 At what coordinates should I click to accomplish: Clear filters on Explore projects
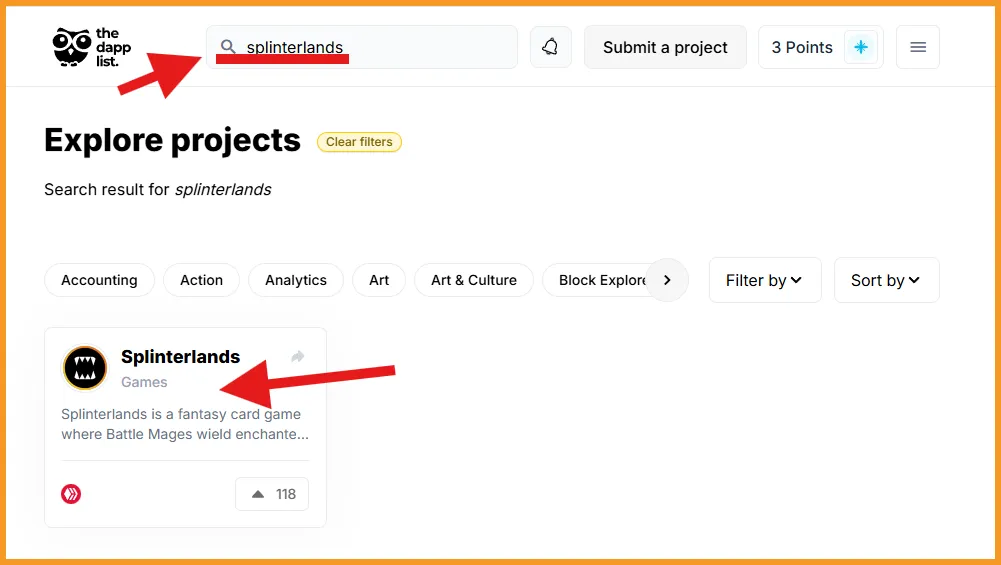coord(359,142)
